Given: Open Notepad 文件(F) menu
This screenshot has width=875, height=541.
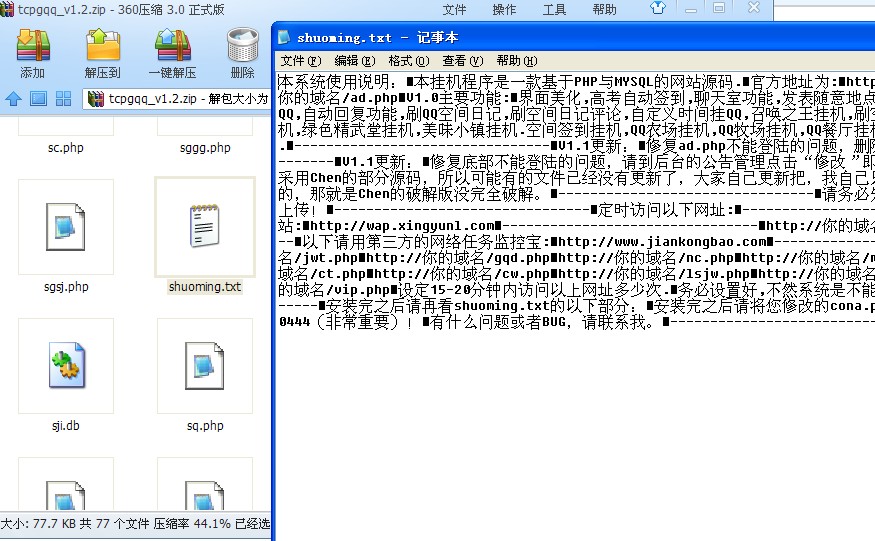Looking at the screenshot, I should [x=301, y=61].
